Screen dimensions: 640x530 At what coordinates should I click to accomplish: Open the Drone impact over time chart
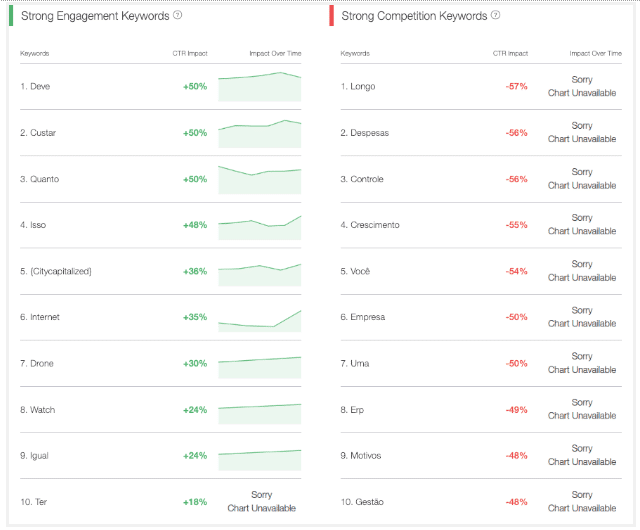coord(260,367)
